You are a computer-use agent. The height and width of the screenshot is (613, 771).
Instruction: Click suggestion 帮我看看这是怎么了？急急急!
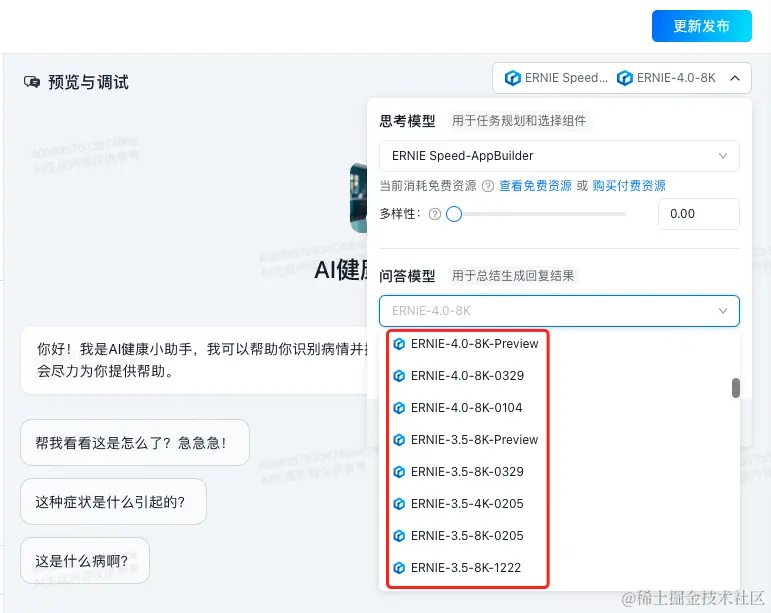coord(135,442)
